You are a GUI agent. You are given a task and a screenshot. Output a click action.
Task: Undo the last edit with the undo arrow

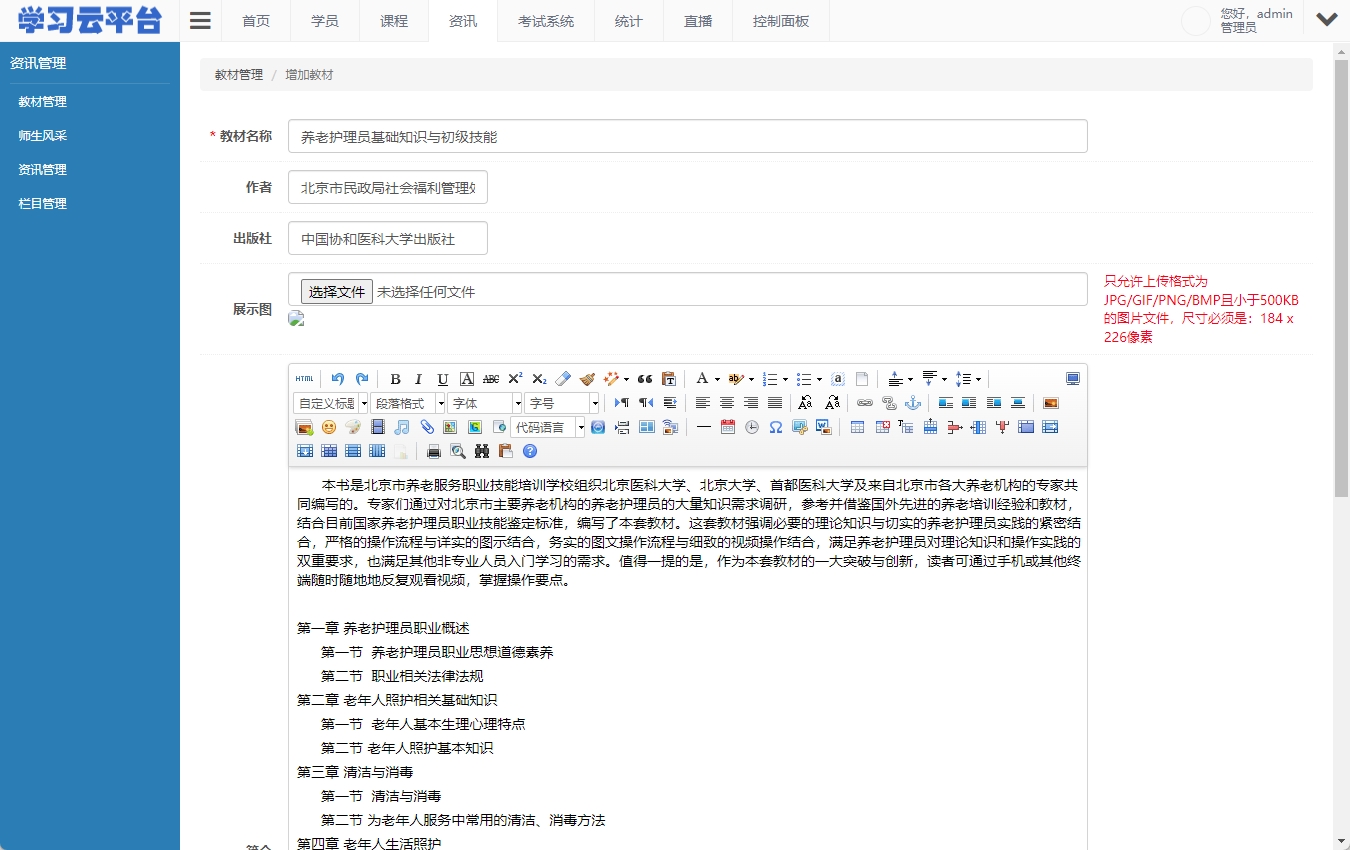coord(337,378)
